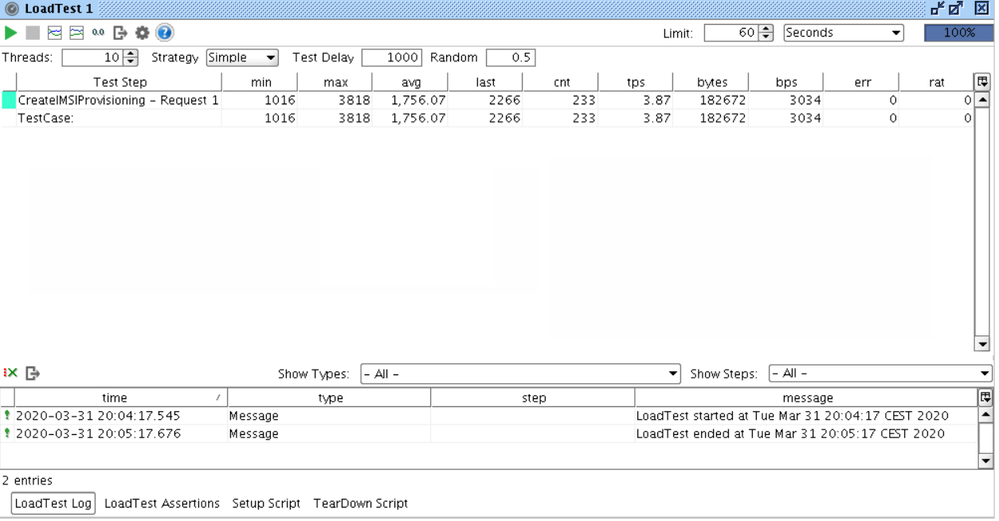
Task: Open the statistics graph icon
Action: [x=55, y=33]
